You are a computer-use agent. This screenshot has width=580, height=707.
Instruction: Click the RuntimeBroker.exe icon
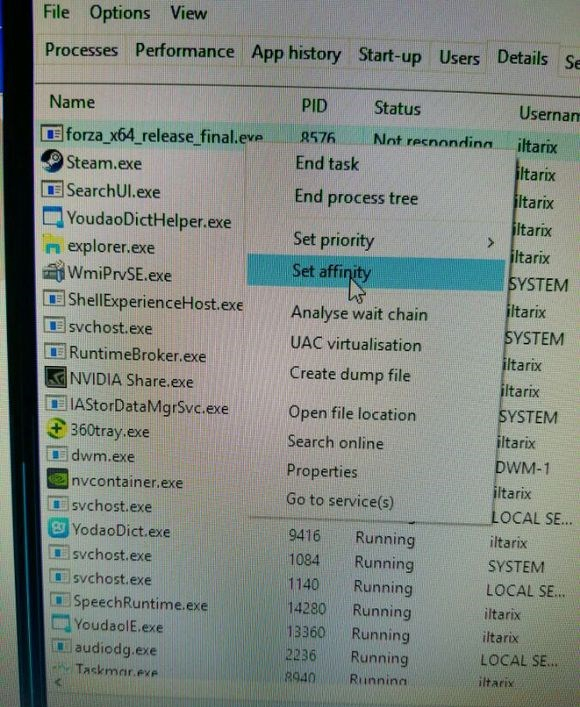pyautogui.click(x=55, y=351)
